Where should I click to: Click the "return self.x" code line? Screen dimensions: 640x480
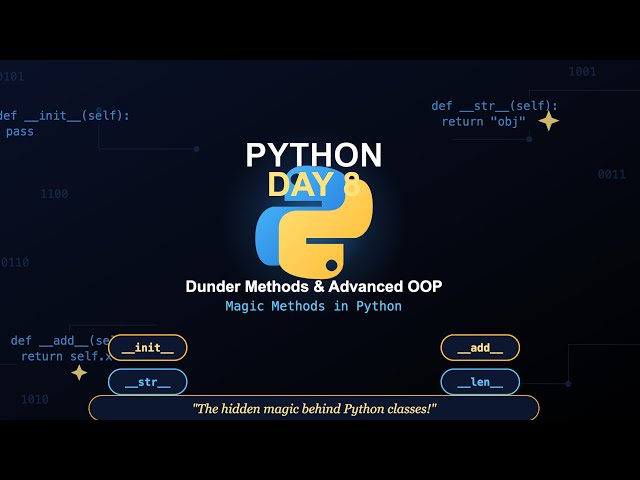66,356
